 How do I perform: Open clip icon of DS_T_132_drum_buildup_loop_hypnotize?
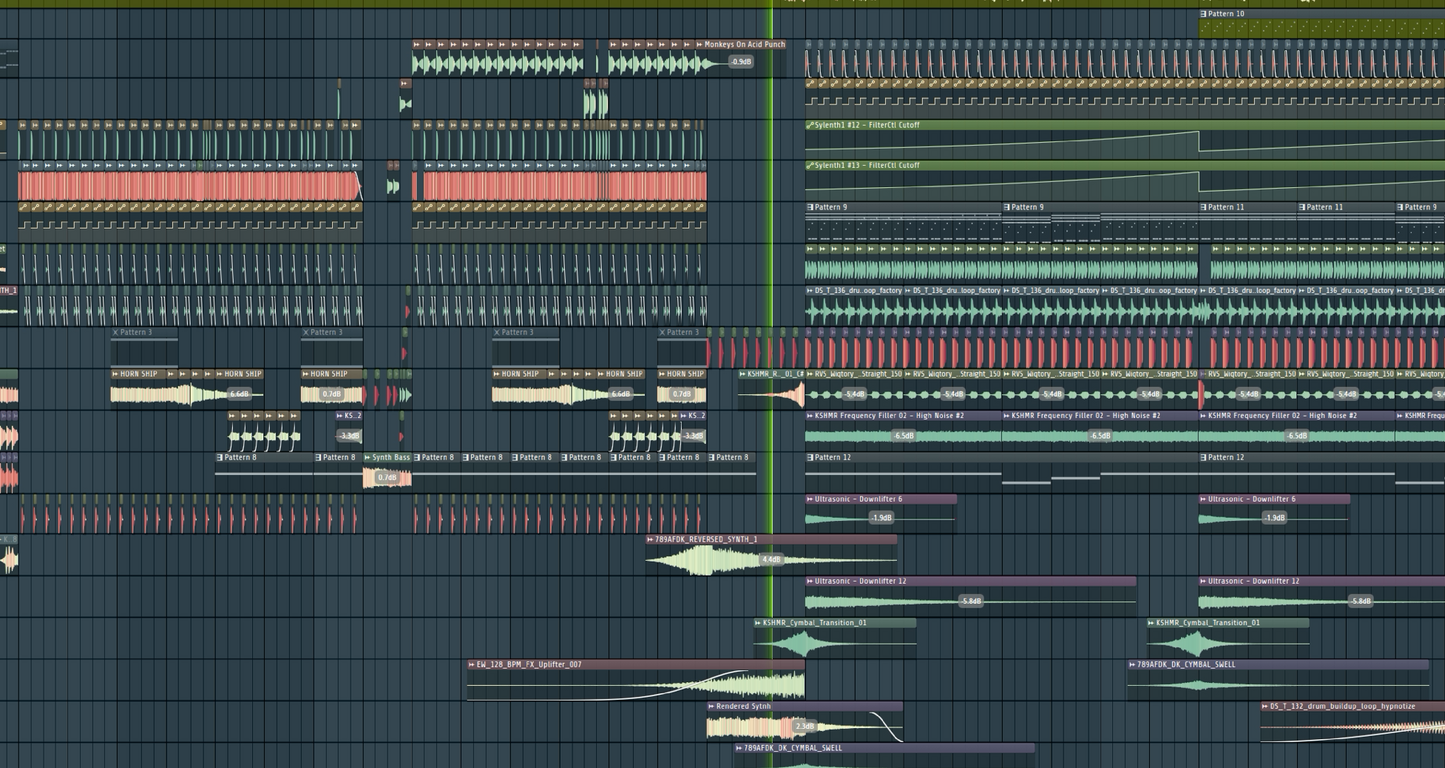[x=1266, y=706]
